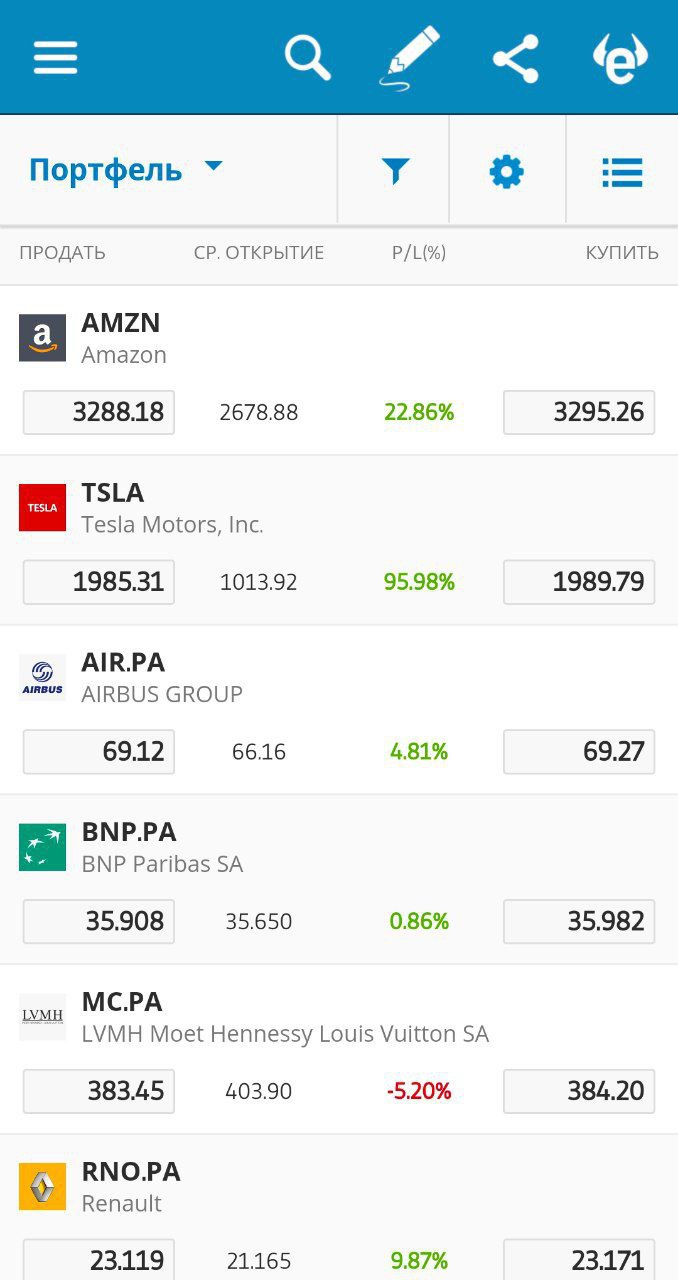This screenshot has width=678, height=1280.
Task: Sell TSLA at 1985.31
Action: 99,582
